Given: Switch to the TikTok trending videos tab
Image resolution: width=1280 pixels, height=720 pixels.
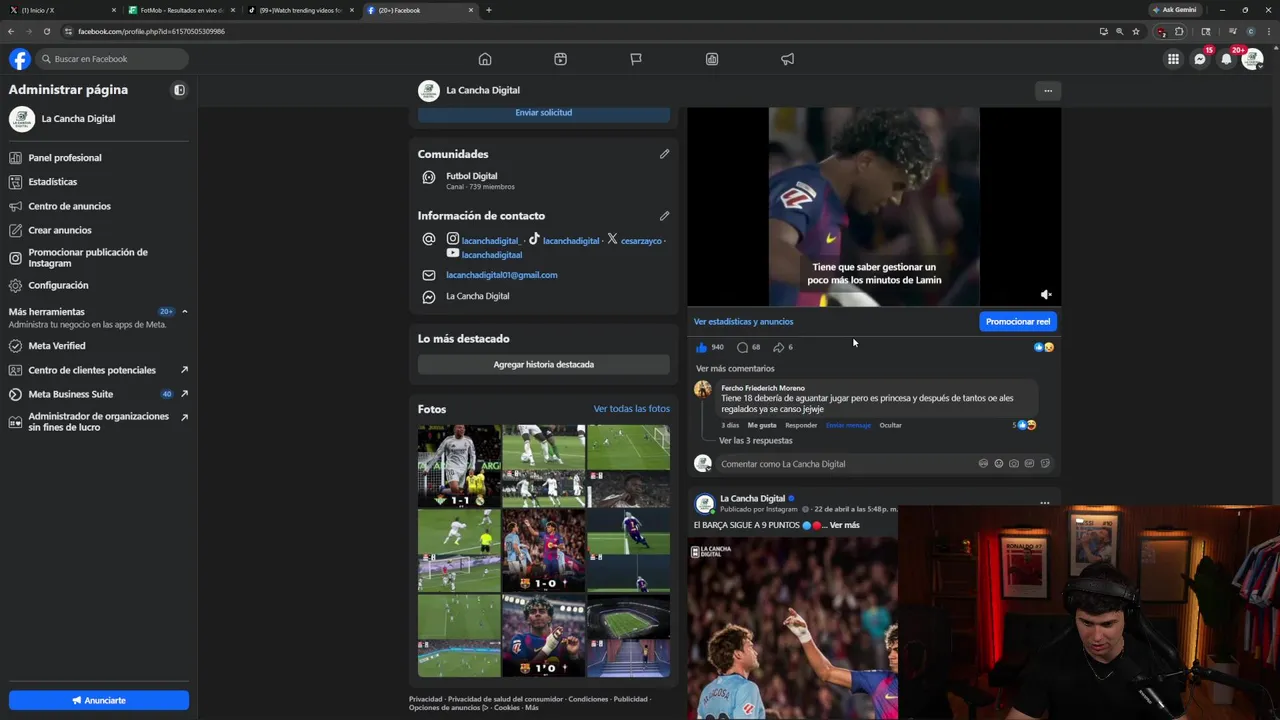Looking at the screenshot, I should click(x=300, y=10).
